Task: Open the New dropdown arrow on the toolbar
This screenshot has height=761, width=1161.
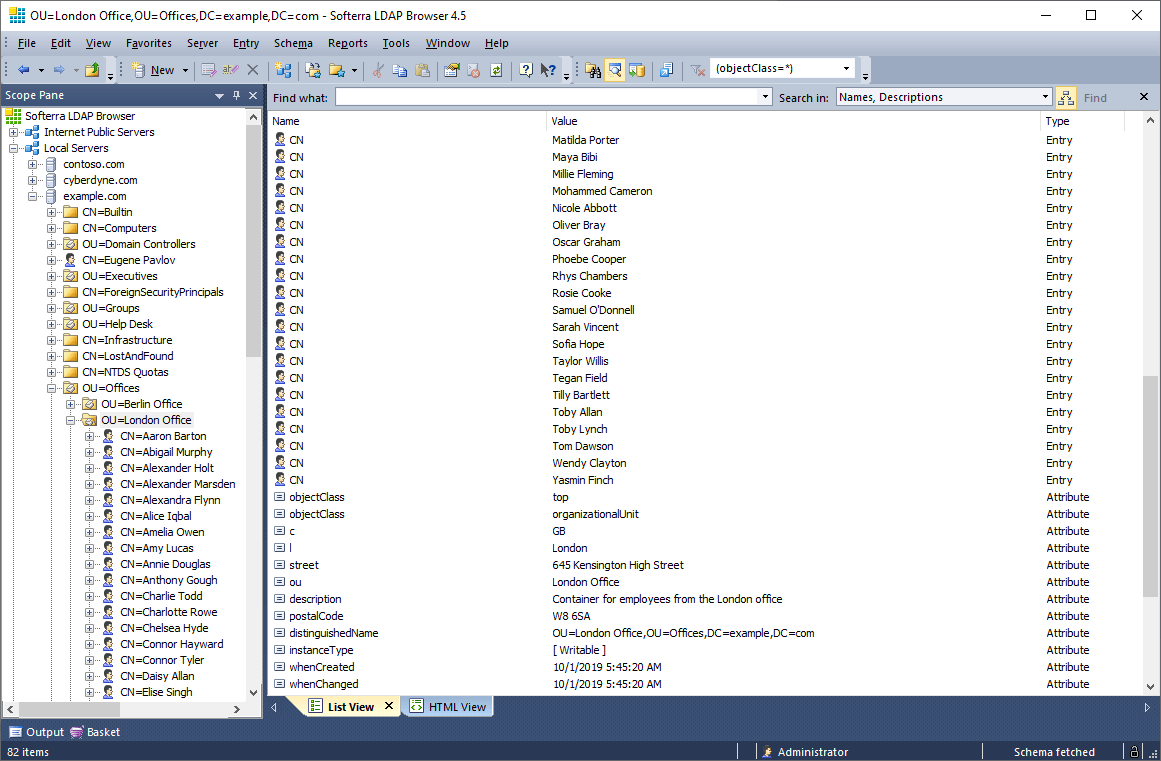Action: [x=184, y=70]
